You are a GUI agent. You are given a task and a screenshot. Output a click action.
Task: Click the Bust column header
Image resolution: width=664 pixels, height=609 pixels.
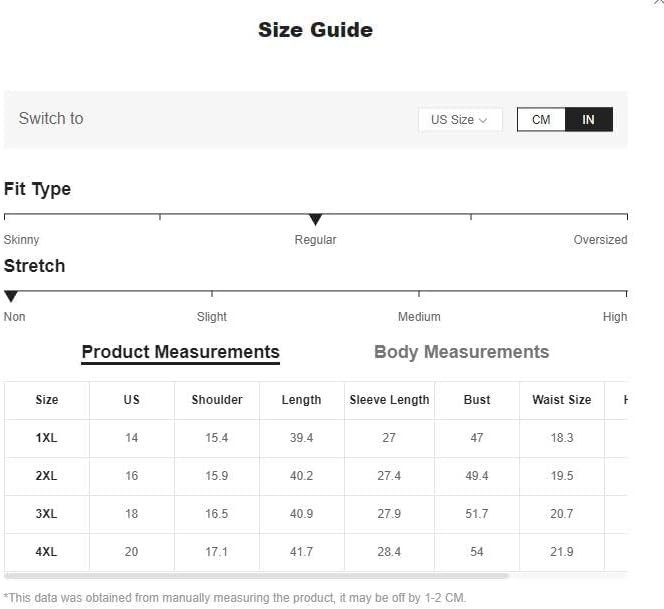coord(477,400)
